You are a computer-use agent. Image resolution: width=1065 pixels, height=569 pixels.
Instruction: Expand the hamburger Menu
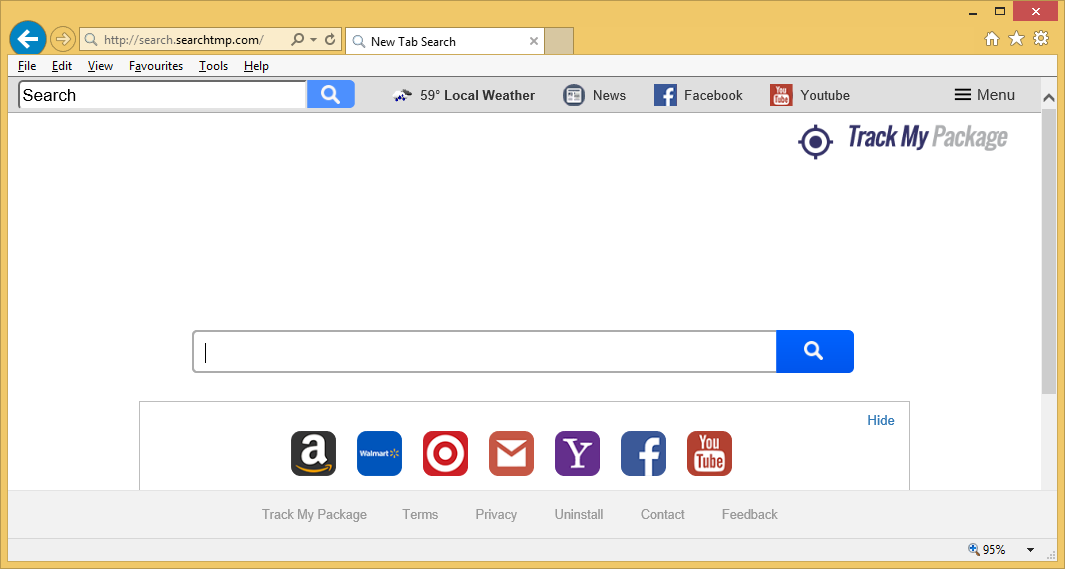click(x=985, y=95)
